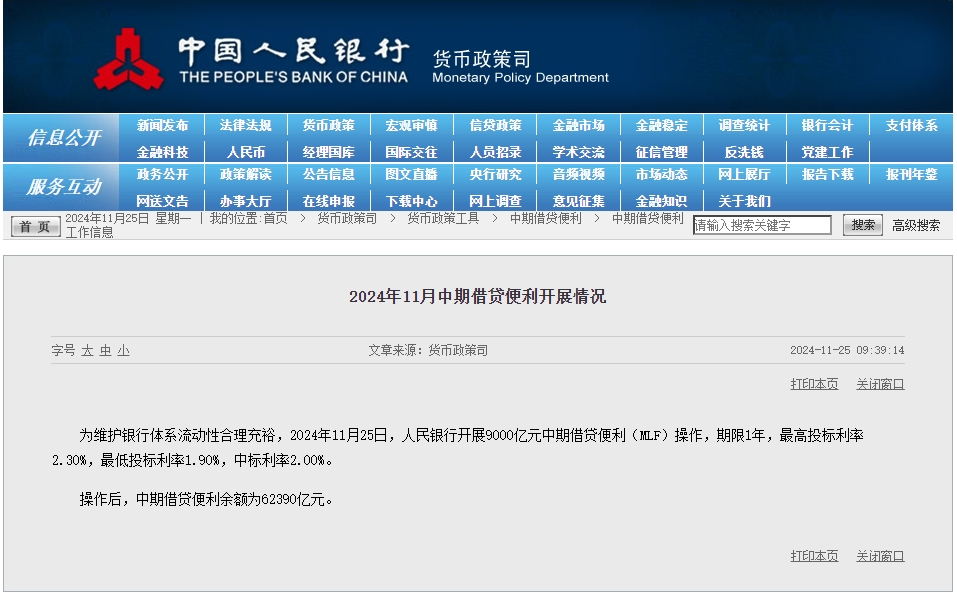Open 宏观审慎 menu item
Image resolution: width=957 pixels, height=597 pixels.
click(411, 125)
